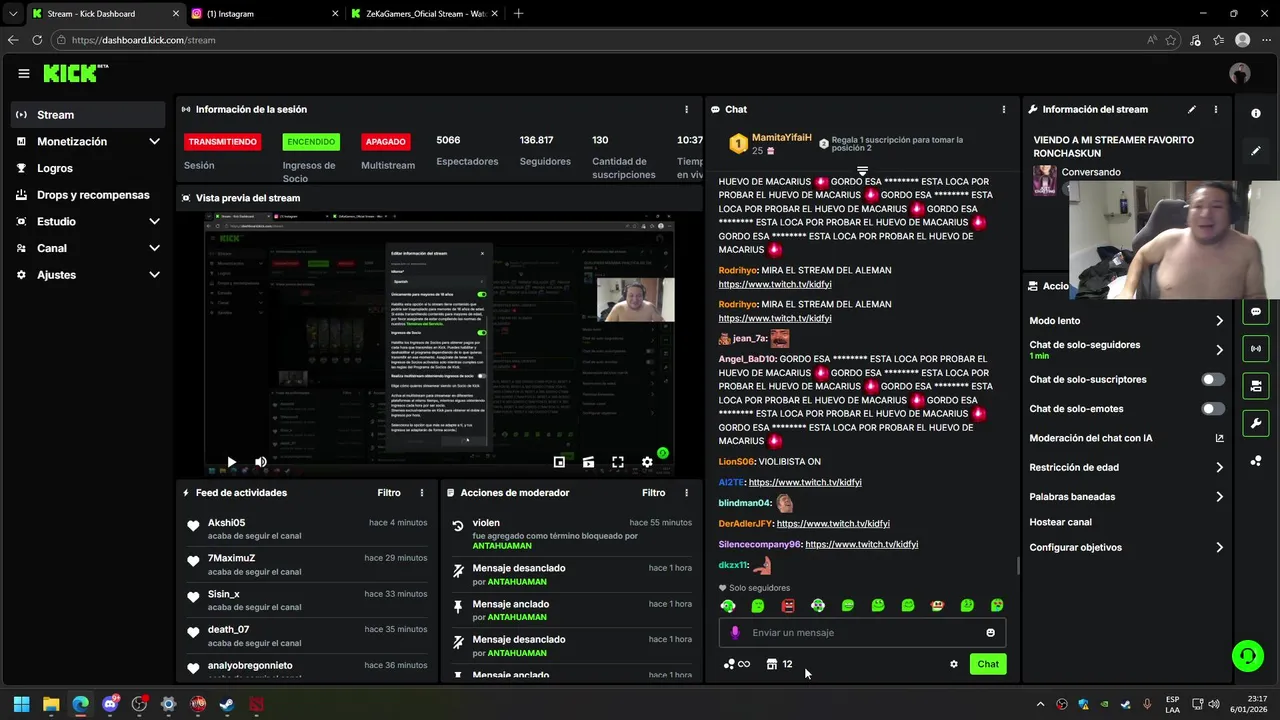Open Rodrihyo's first twitch.tv/kidfyi link
The height and width of the screenshot is (720, 1280).
point(775,284)
